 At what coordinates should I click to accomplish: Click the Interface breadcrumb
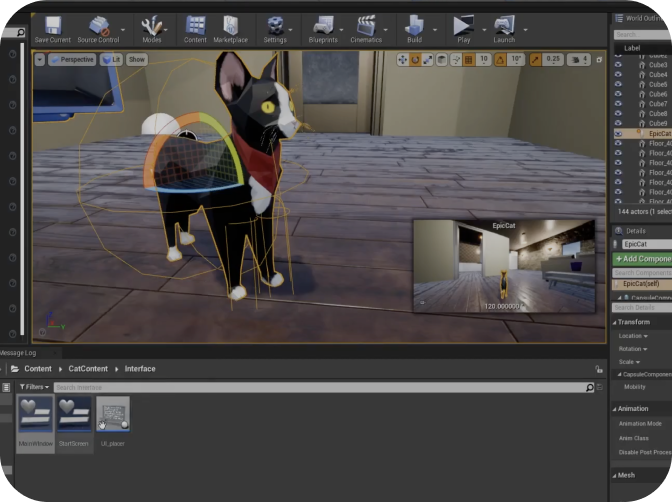[x=140, y=369]
